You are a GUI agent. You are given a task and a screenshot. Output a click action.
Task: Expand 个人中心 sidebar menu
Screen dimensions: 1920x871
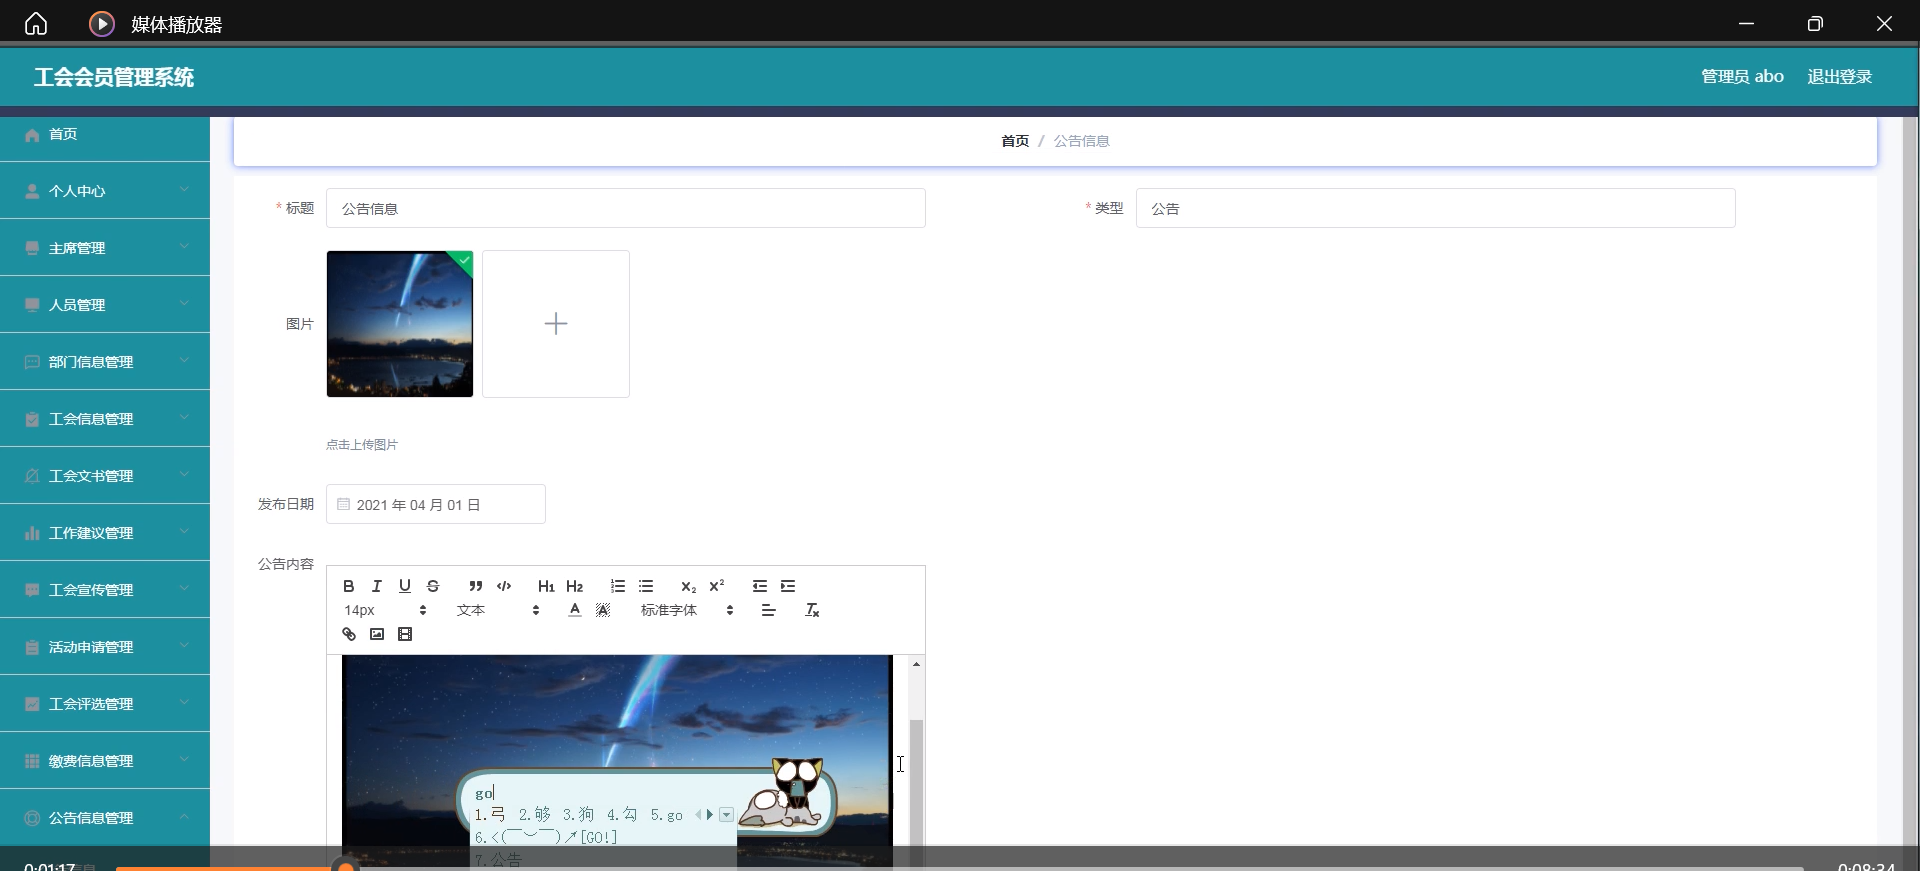click(105, 191)
